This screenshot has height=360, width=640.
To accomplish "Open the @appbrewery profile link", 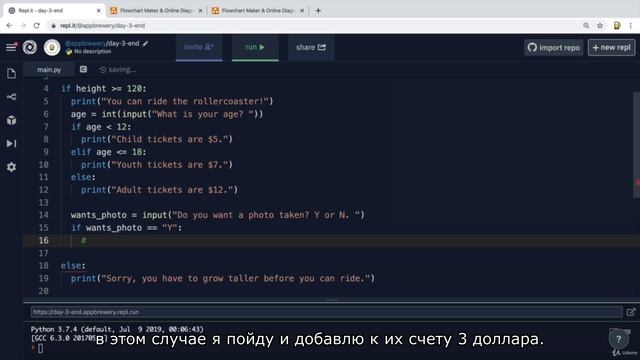I will click(x=85, y=43).
